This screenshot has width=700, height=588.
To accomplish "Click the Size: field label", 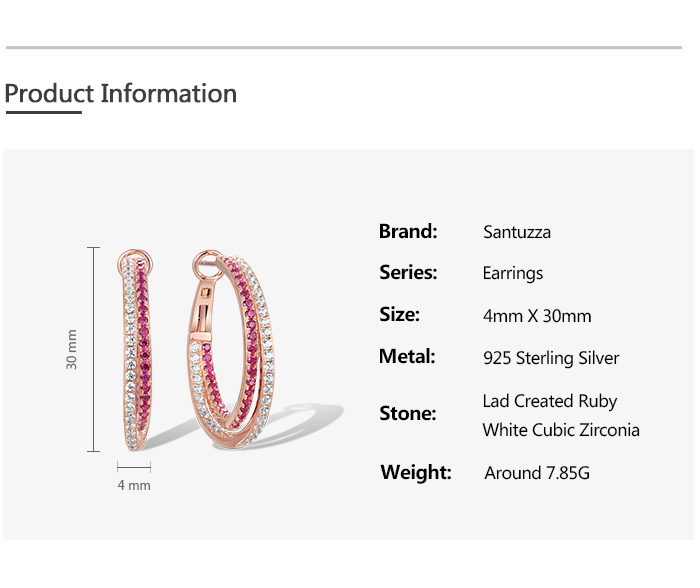I will click(399, 314).
